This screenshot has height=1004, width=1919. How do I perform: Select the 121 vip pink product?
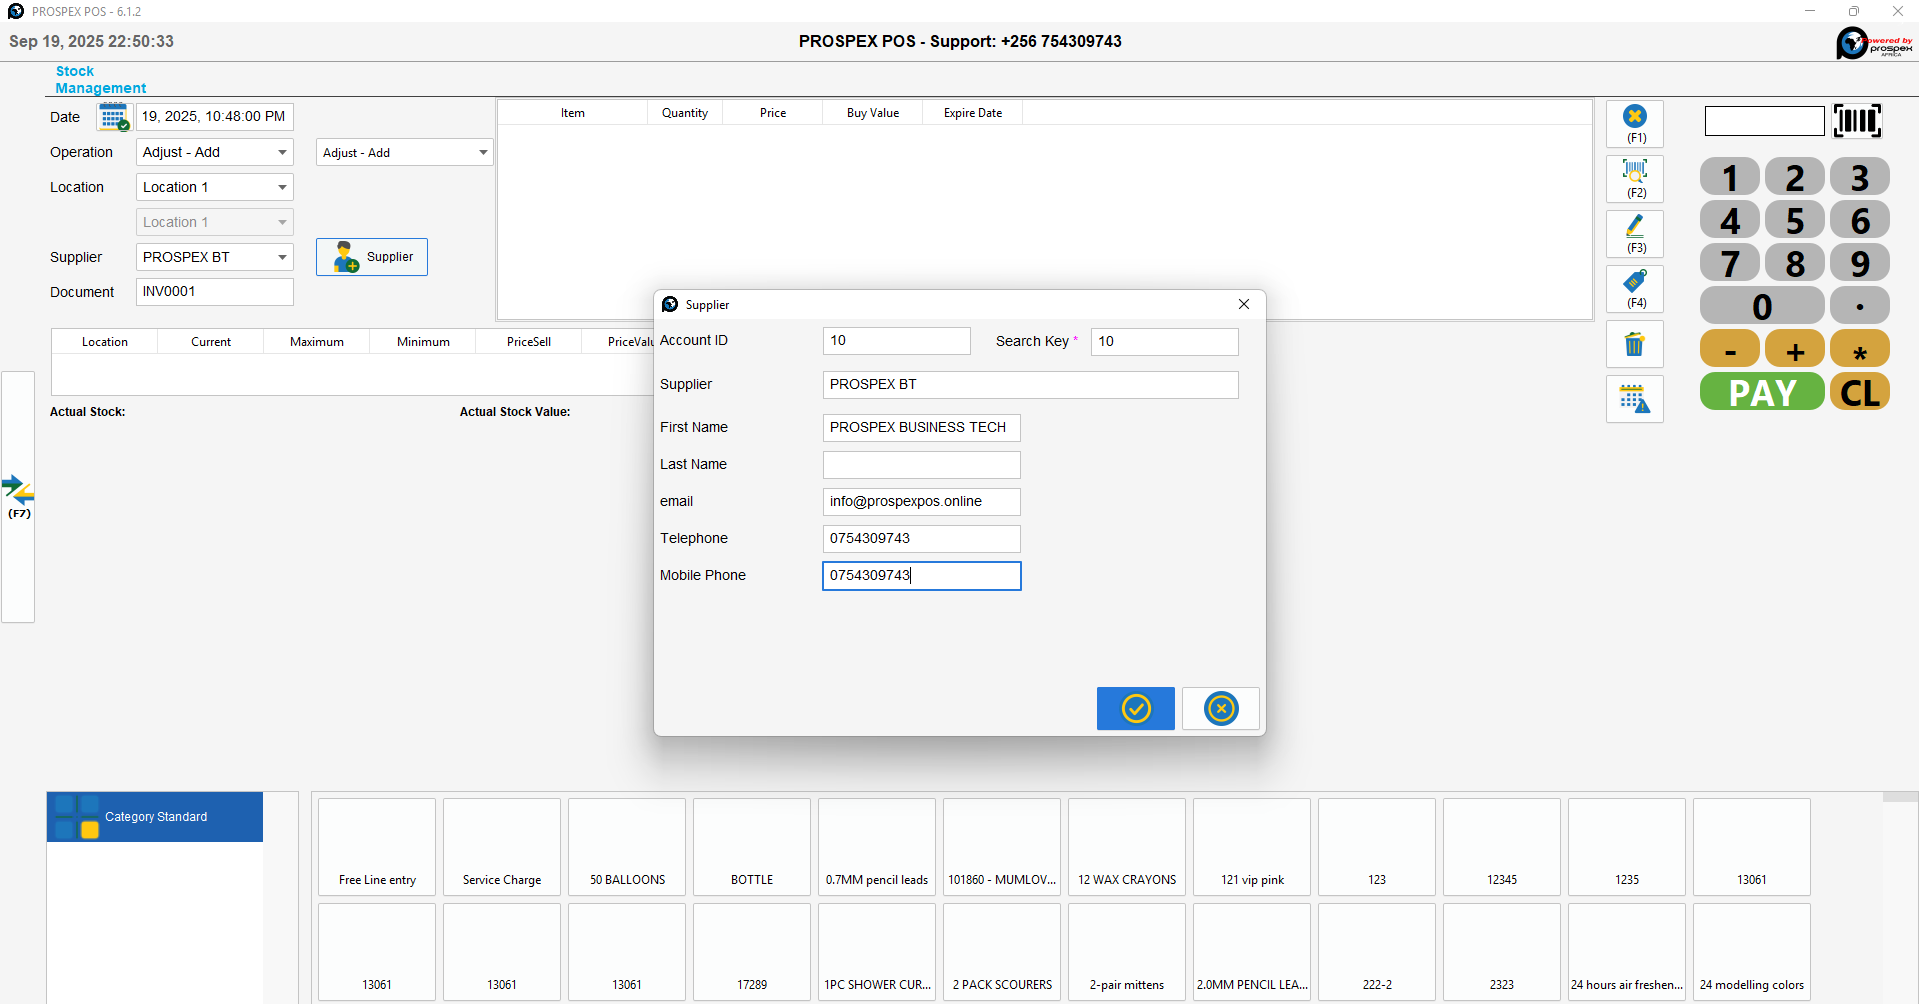coord(1252,847)
